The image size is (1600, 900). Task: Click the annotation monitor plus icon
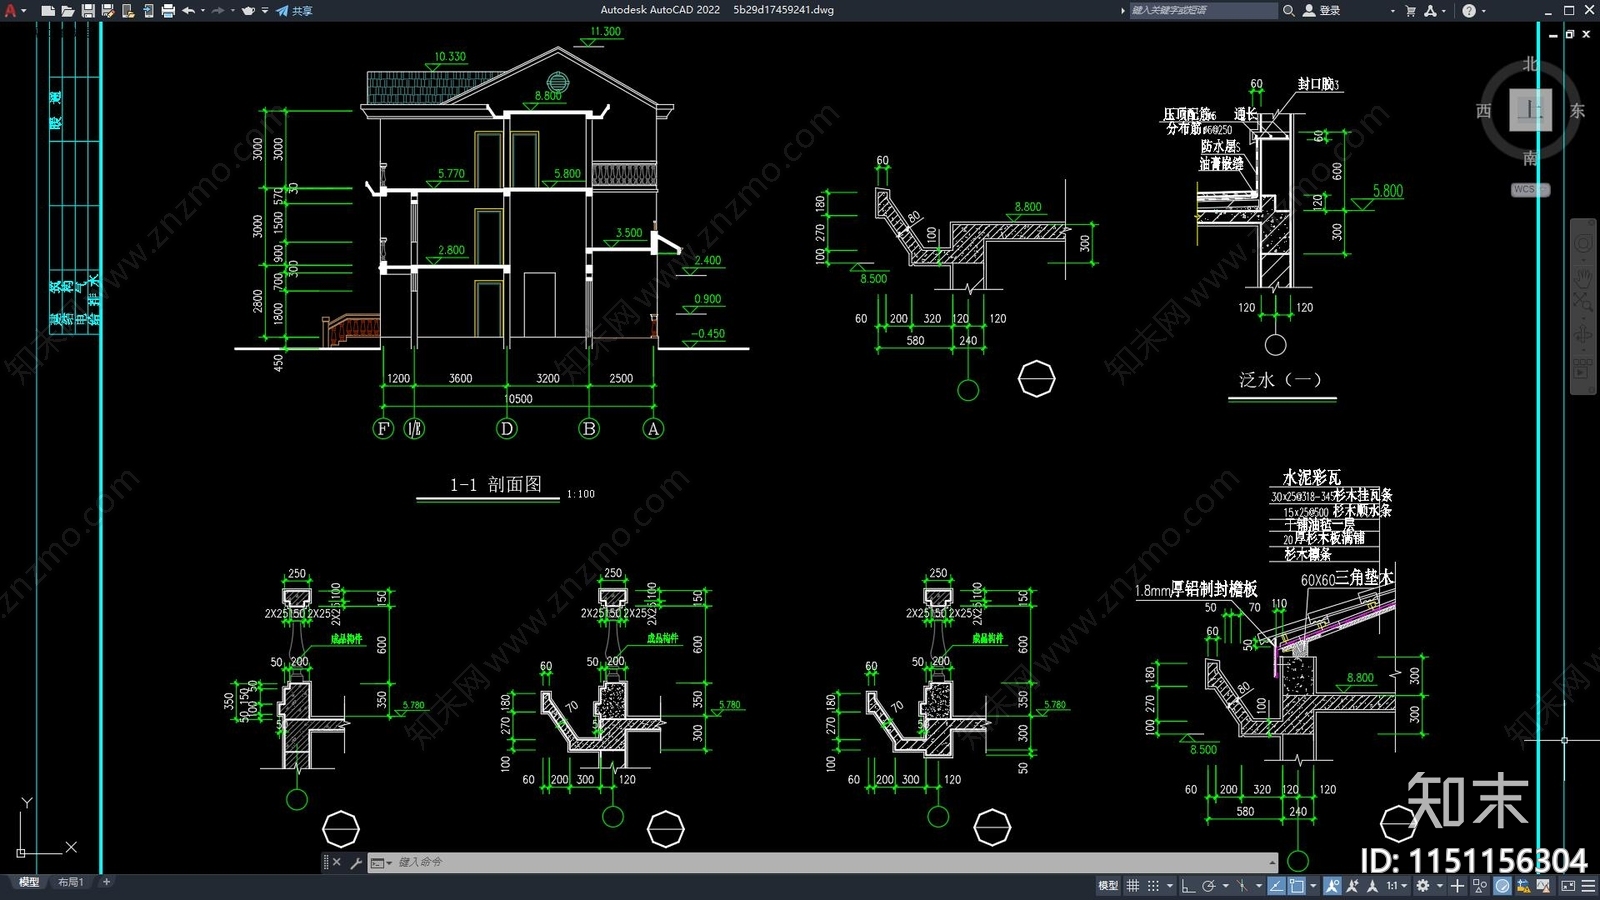[x=1457, y=886]
